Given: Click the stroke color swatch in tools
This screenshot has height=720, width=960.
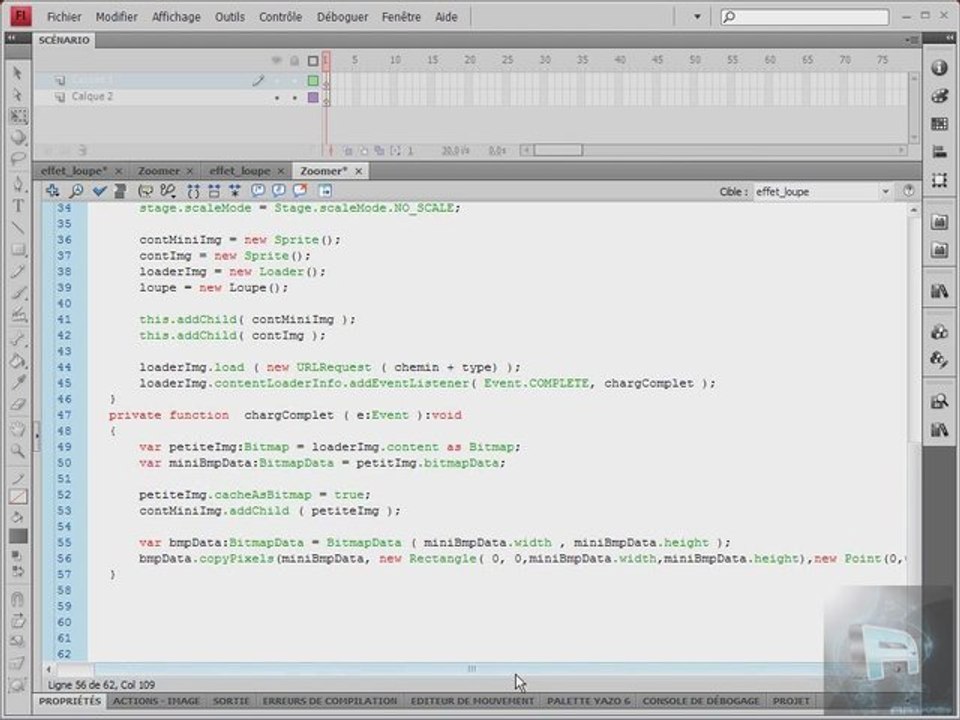Looking at the screenshot, I should click(x=18, y=497).
